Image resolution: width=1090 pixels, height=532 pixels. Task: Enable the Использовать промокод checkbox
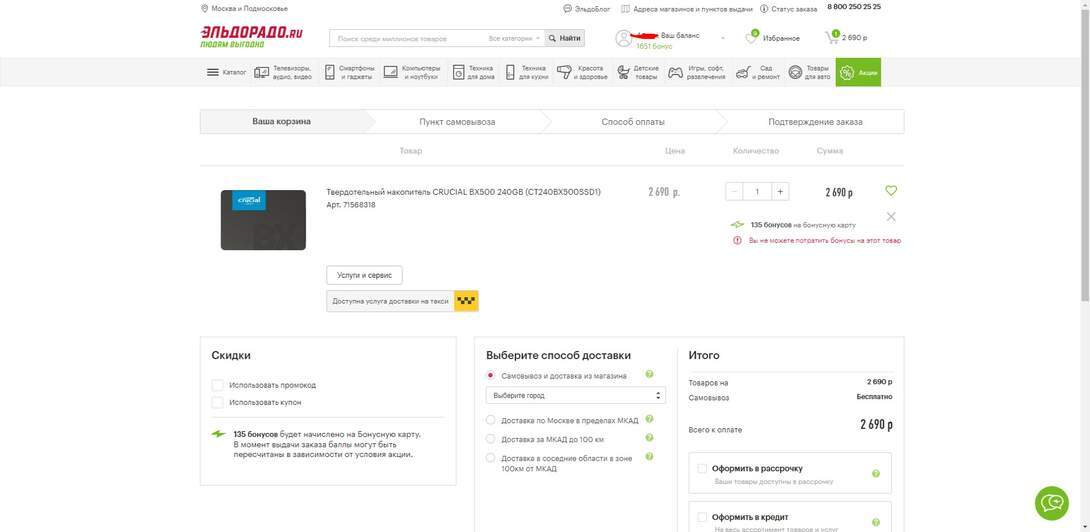218,385
